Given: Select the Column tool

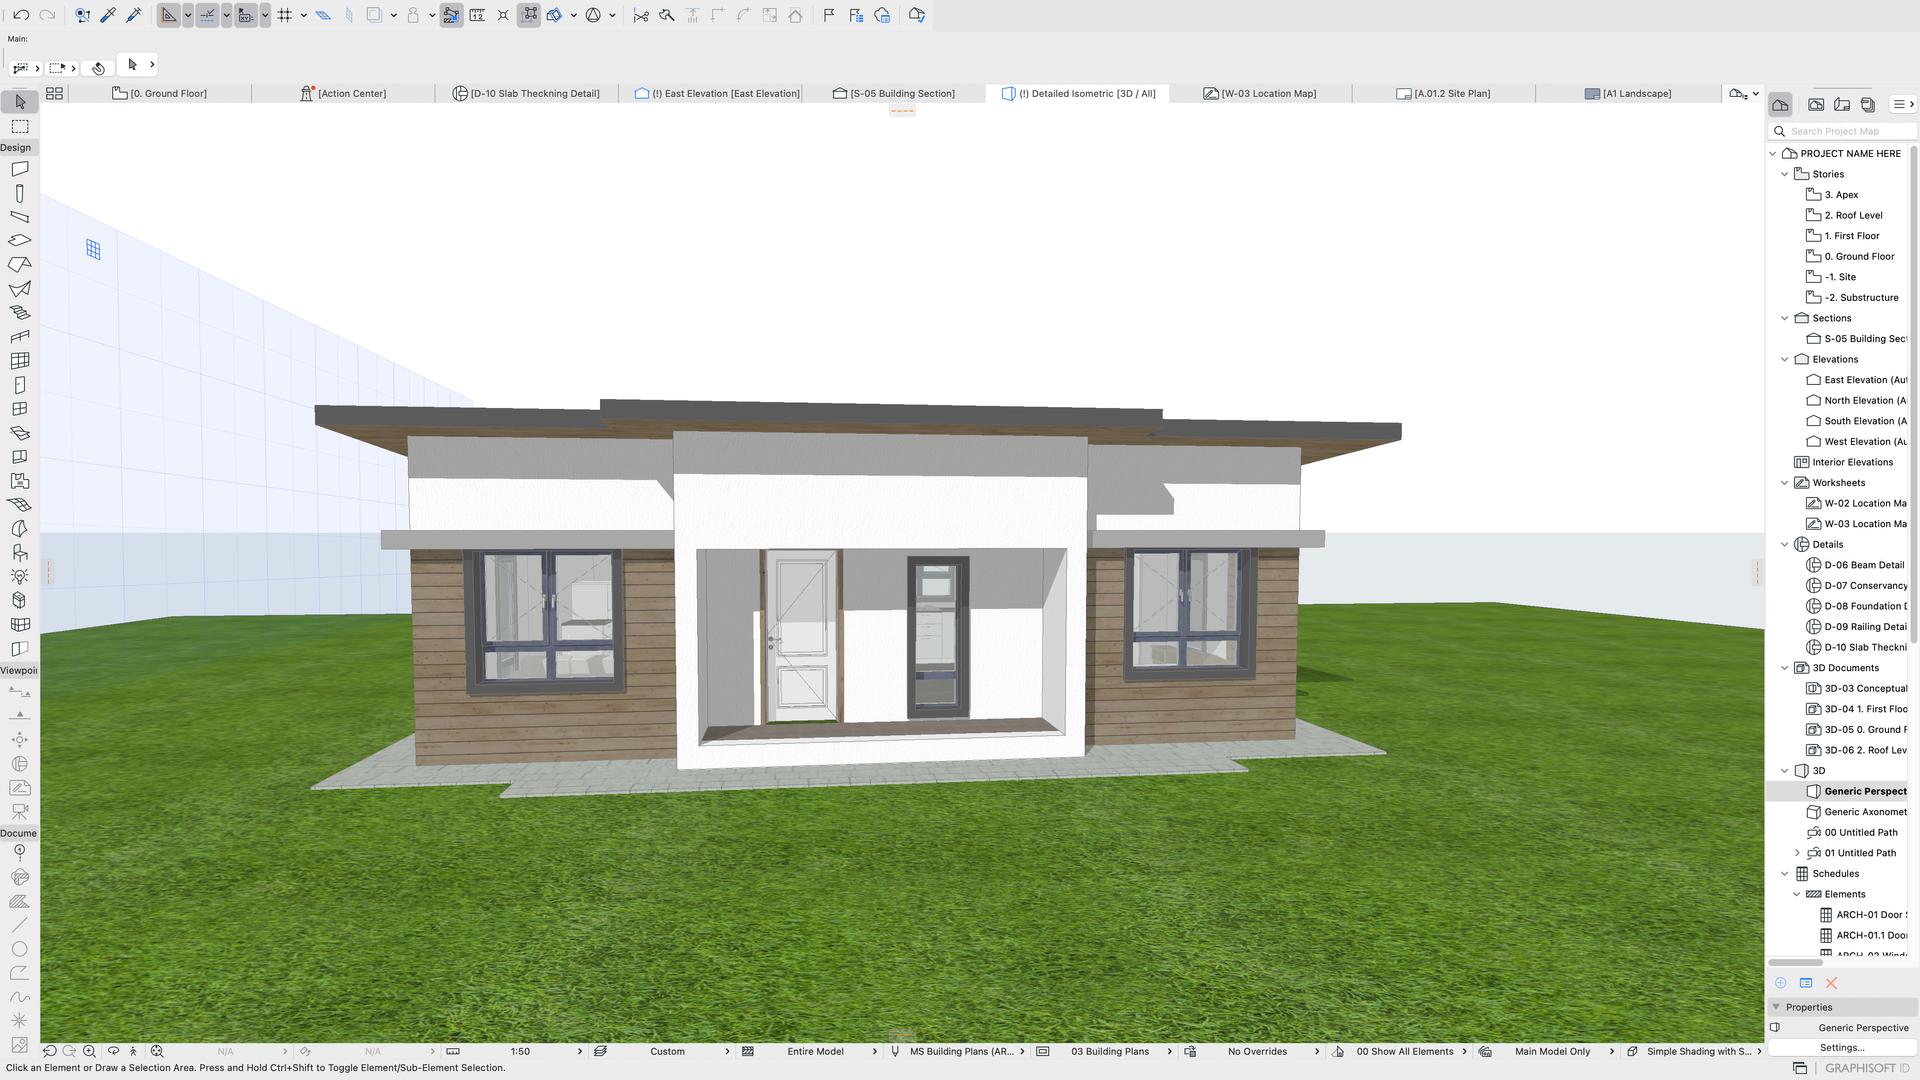Looking at the screenshot, I should tap(19, 193).
